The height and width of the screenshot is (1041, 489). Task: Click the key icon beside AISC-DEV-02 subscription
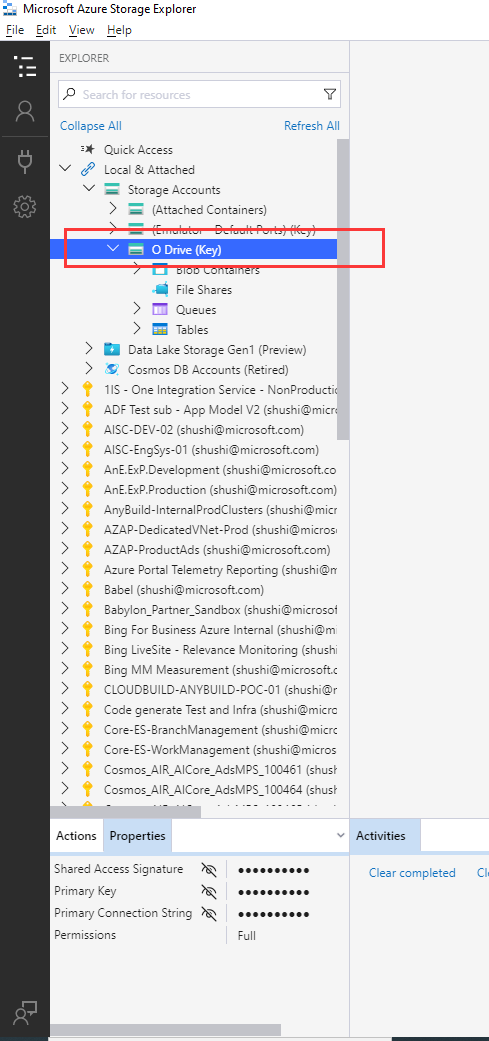[x=87, y=430]
